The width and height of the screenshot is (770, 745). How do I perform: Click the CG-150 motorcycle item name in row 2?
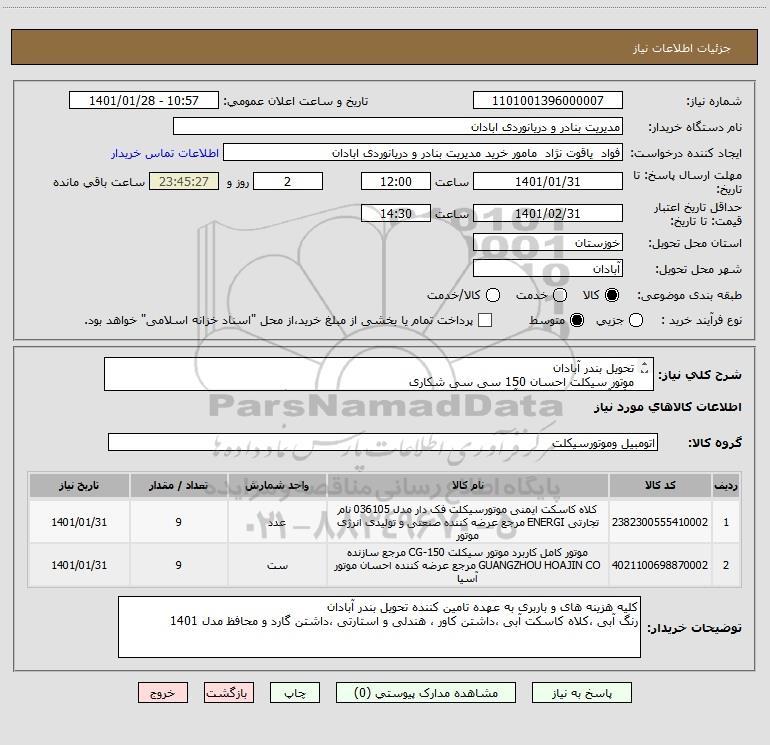pyautogui.click(x=468, y=565)
